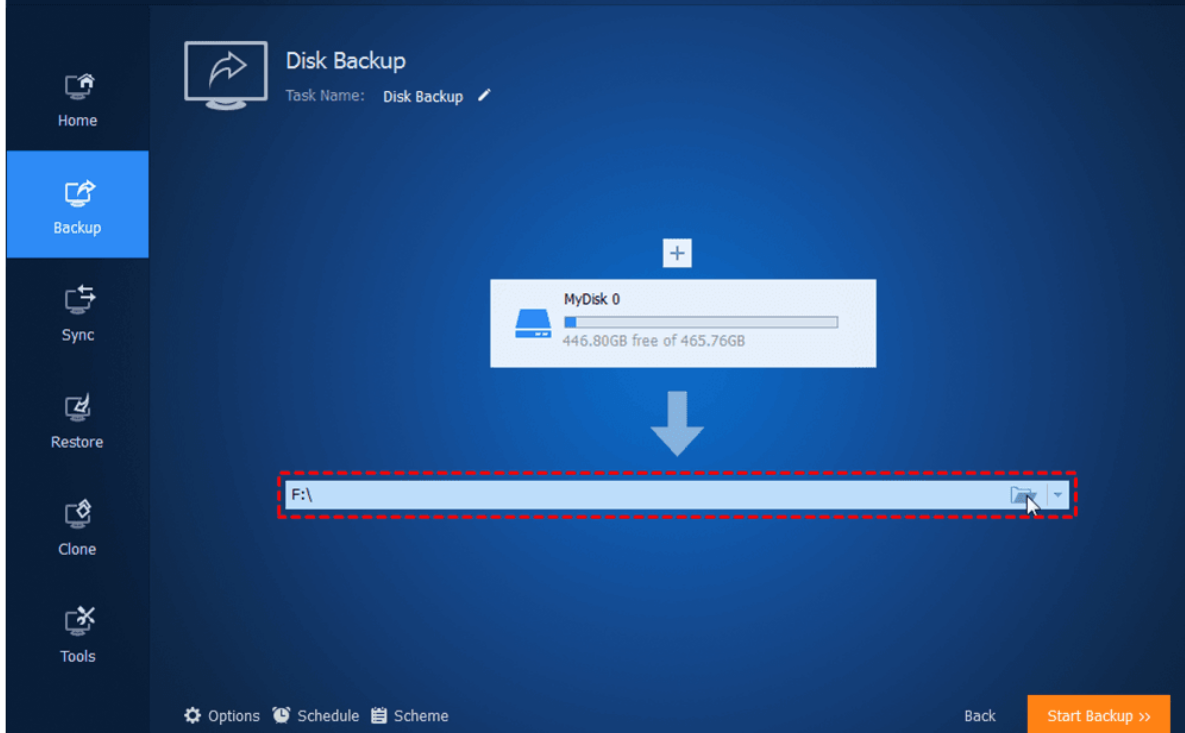1185x733 pixels.
Task: Browse destination with the folder icon
Action: tap(1021, 495)
